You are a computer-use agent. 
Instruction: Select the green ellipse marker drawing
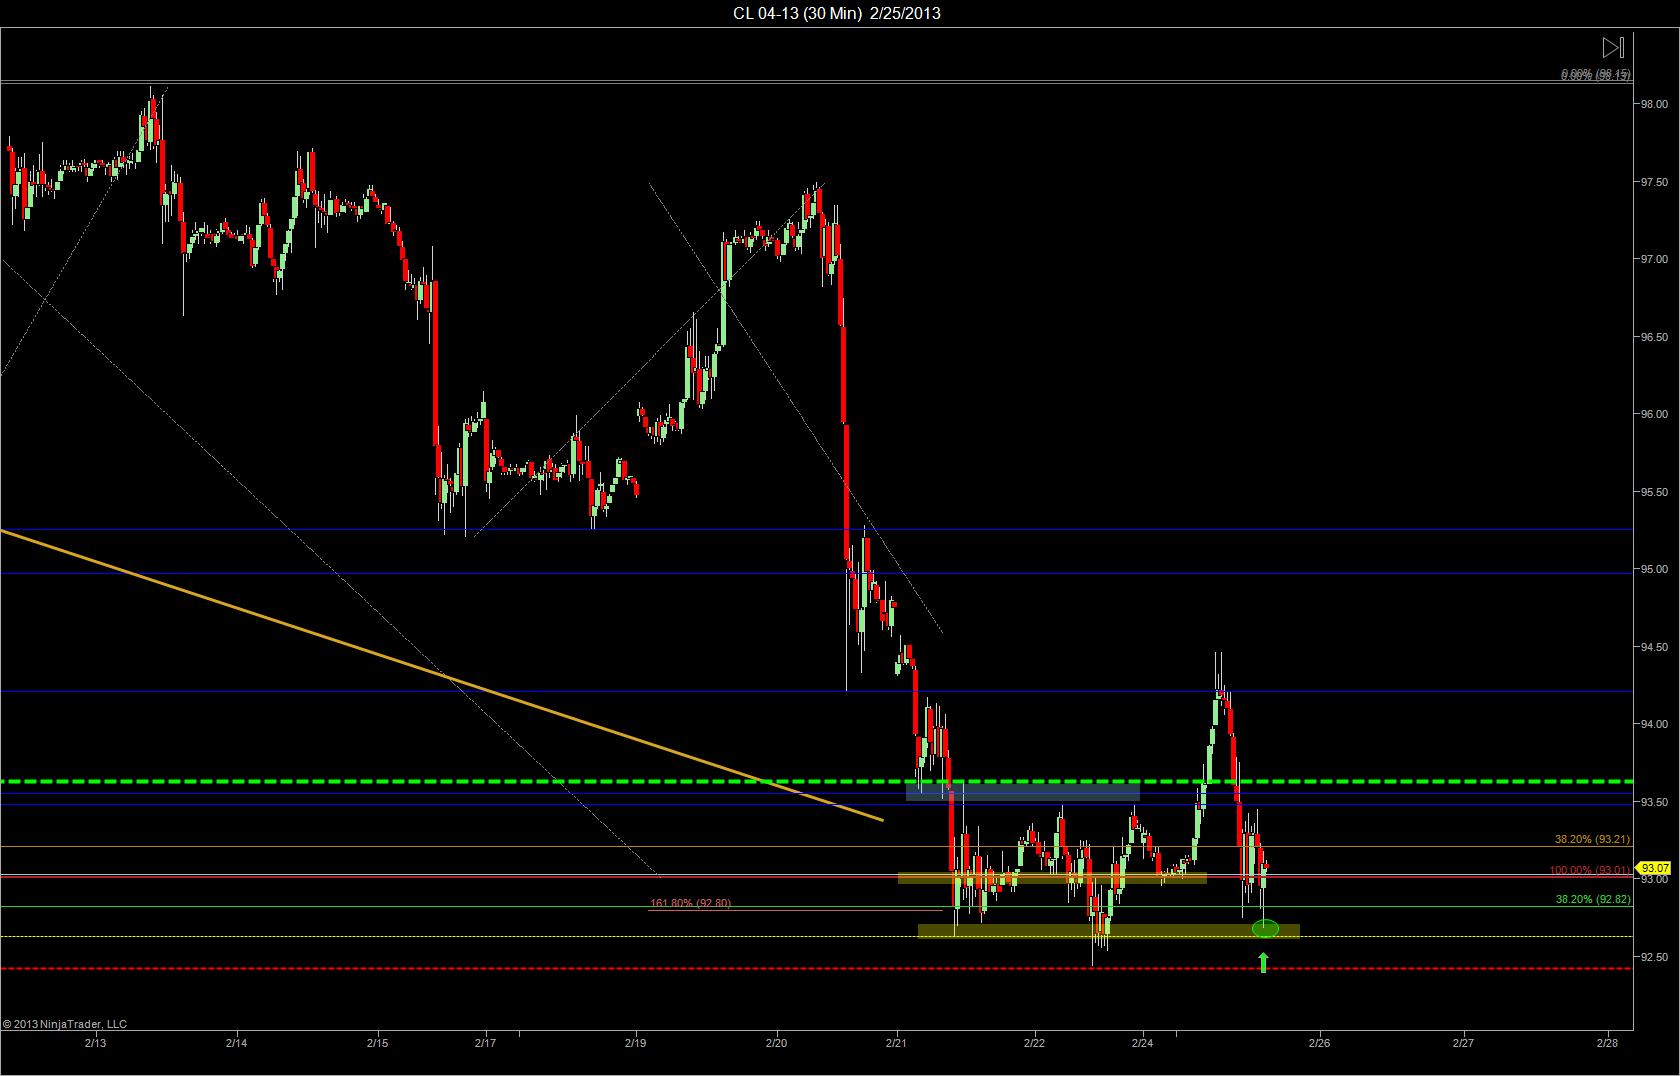(x=1265, y=929)
